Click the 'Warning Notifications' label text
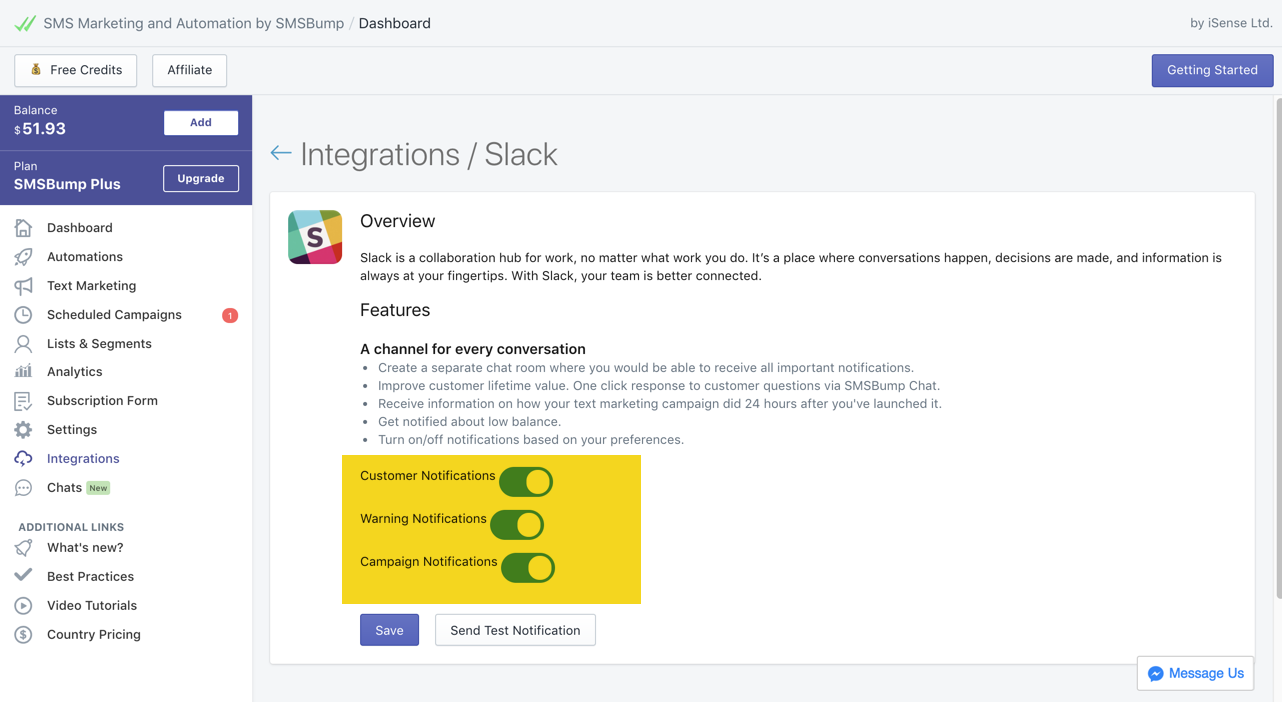 tap(423, 519)
